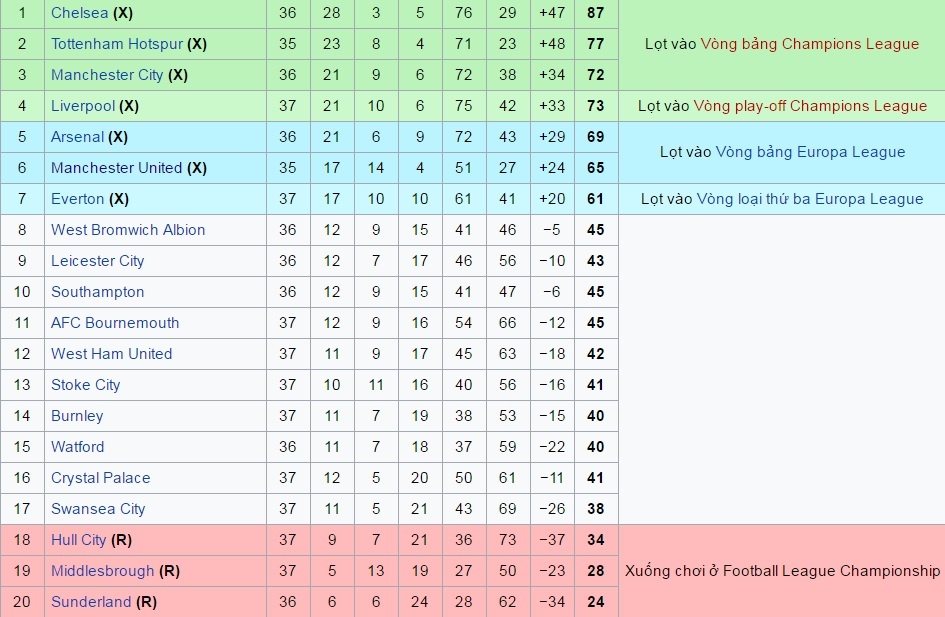Open the Vòng bảng Champions League link
945x617 pixels.
click(809, 44)
